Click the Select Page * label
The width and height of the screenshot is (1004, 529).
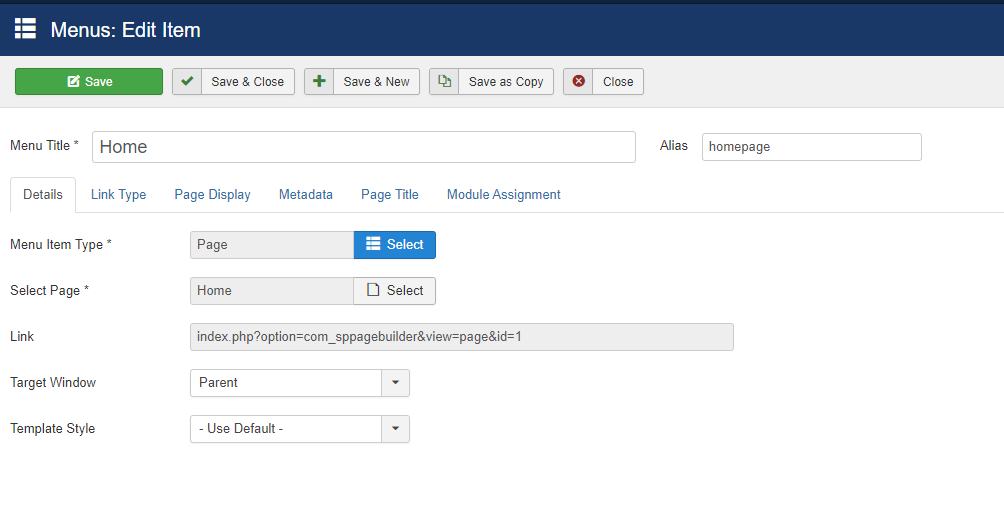49,291
